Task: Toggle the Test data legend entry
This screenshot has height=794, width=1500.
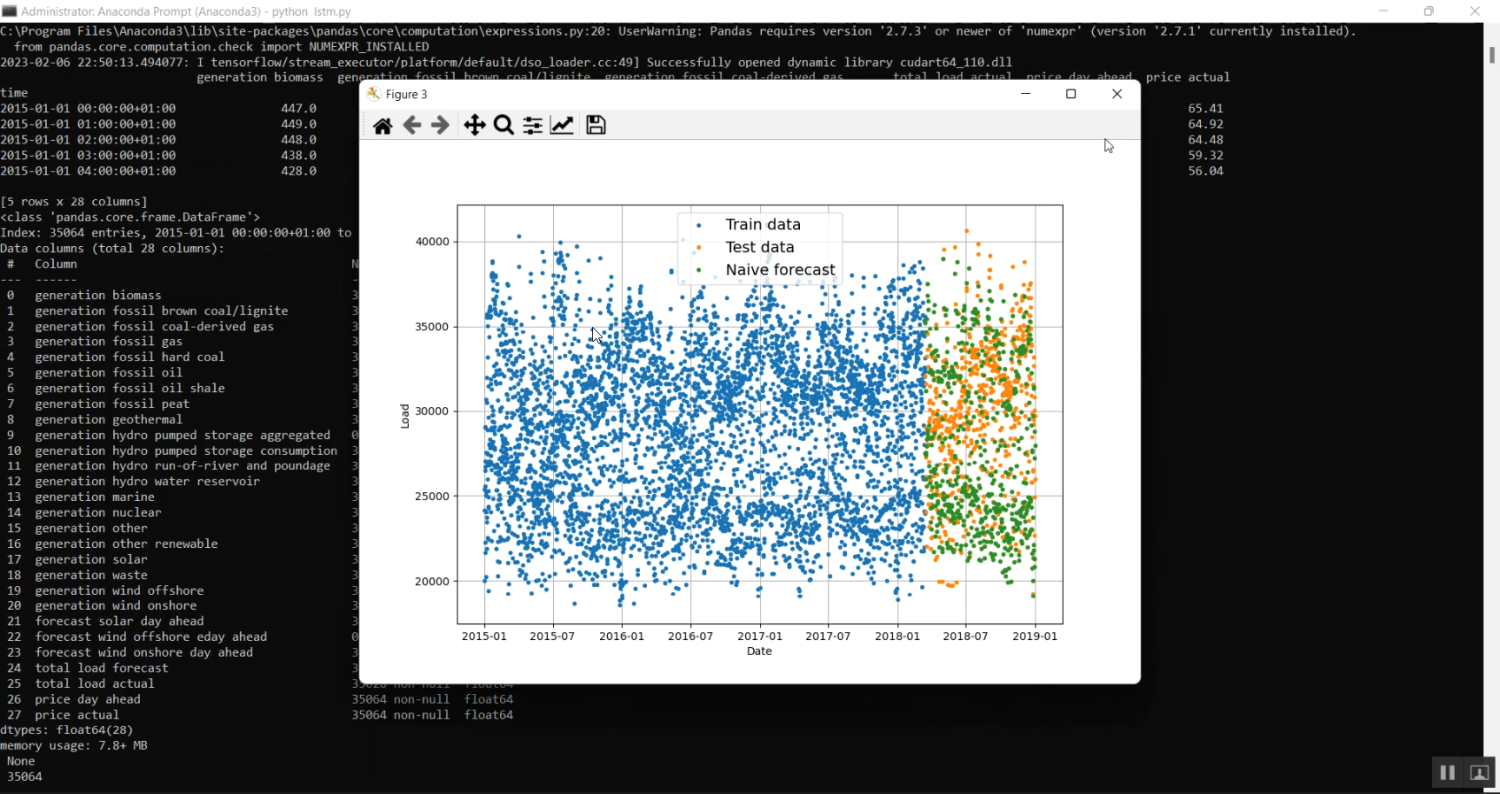Action: tap(760, 246)
